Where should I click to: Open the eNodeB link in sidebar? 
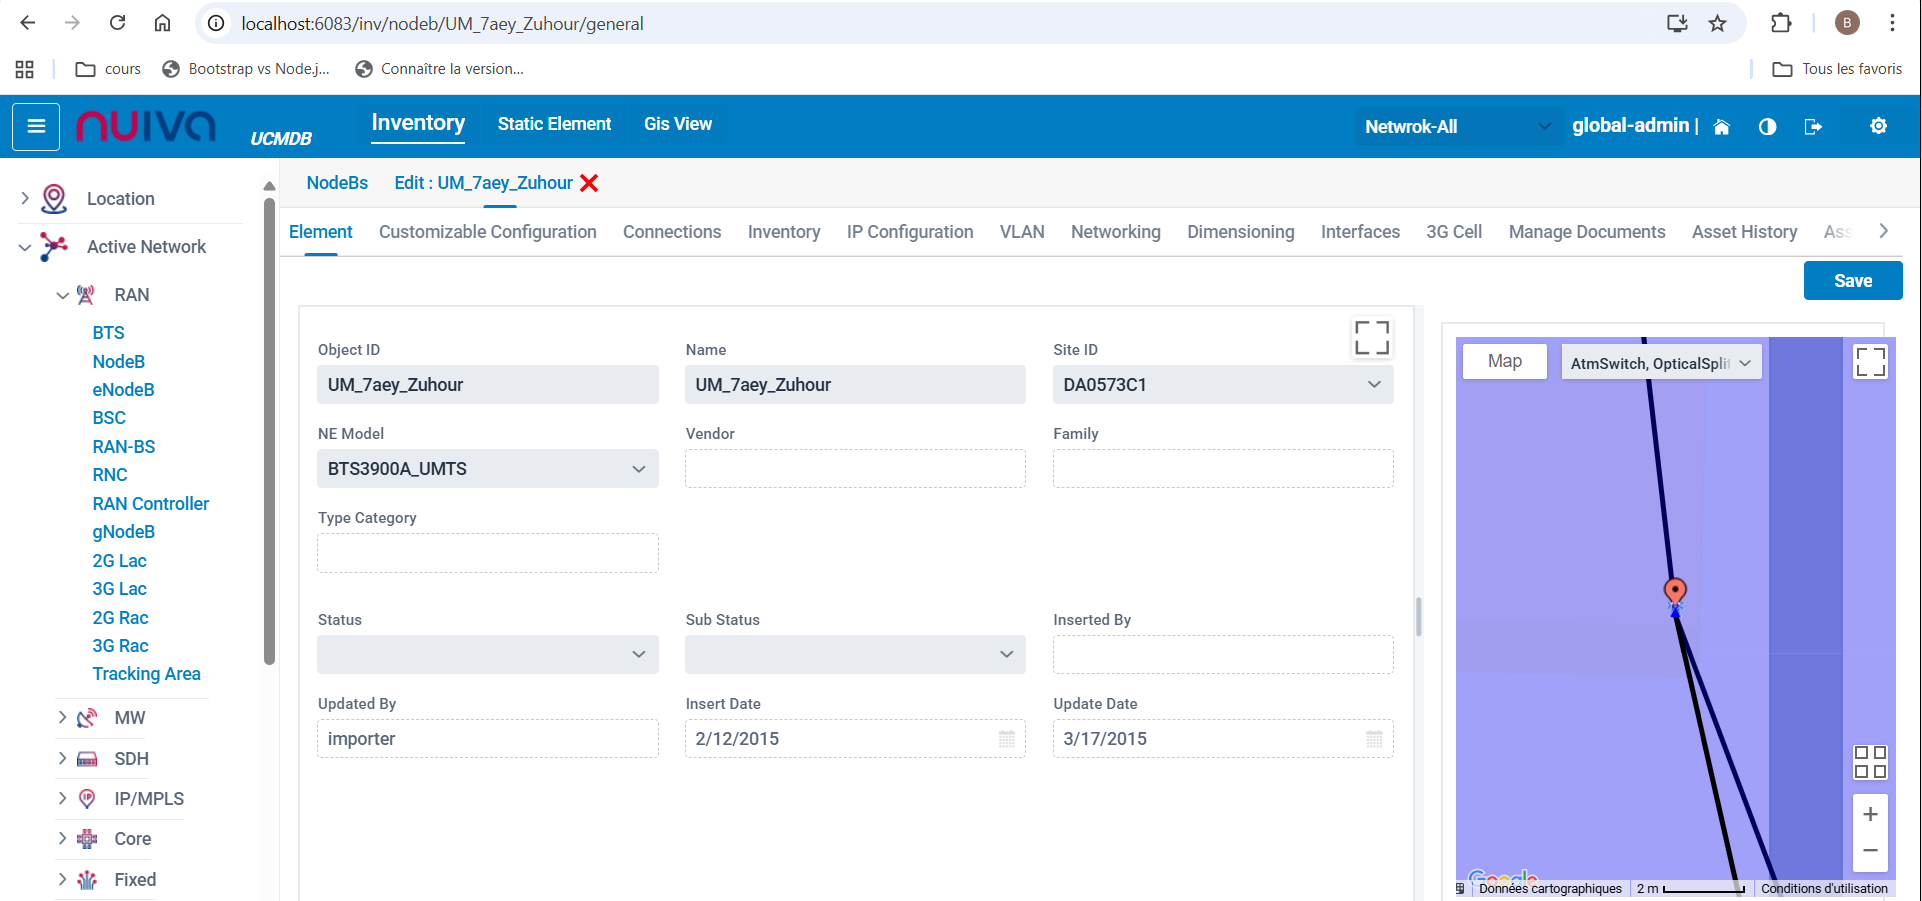(123, 390)
